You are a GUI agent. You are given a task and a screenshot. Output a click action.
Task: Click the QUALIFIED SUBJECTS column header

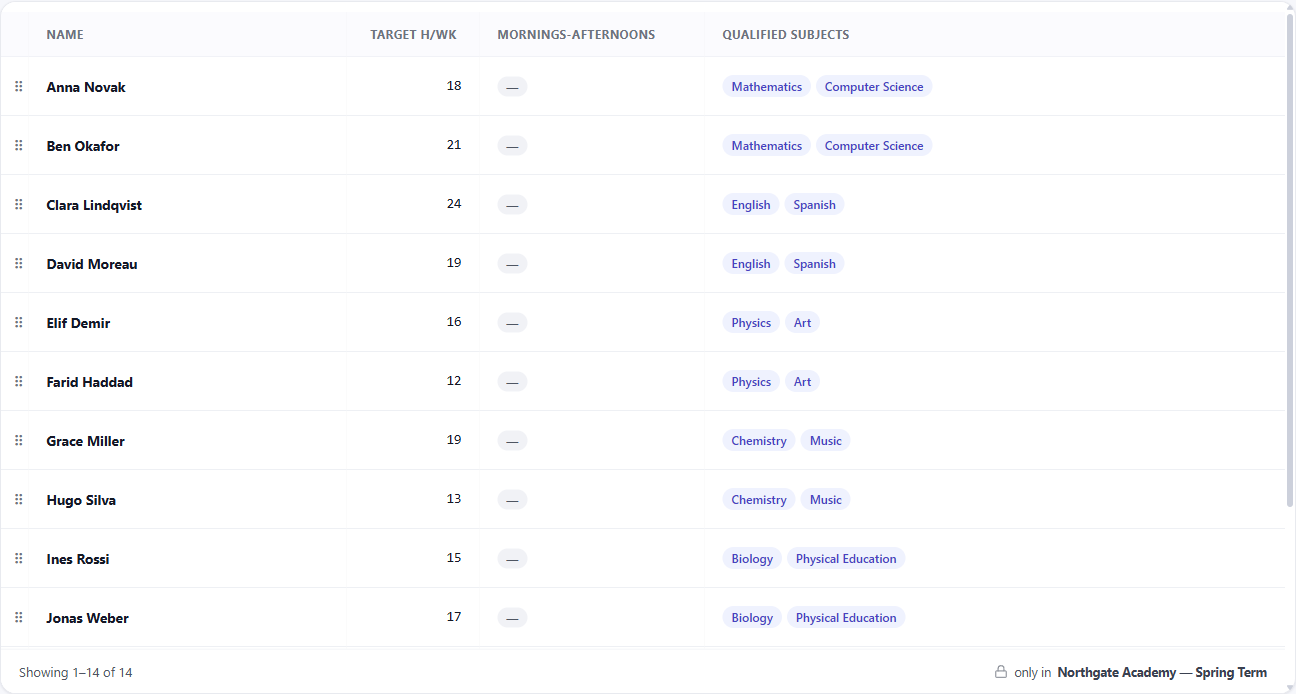pos(786,35)
